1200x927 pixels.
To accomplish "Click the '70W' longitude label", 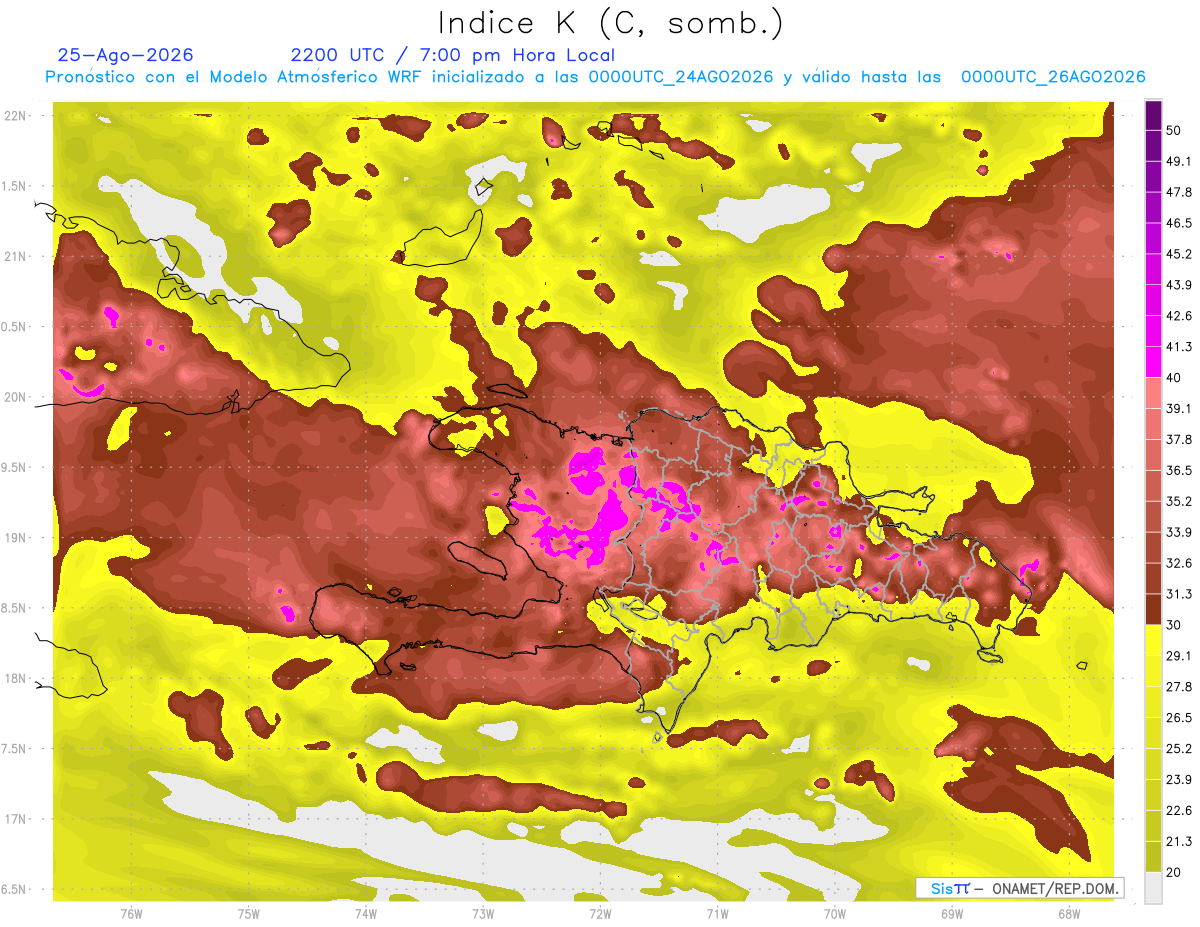I will tap(835, 914).
